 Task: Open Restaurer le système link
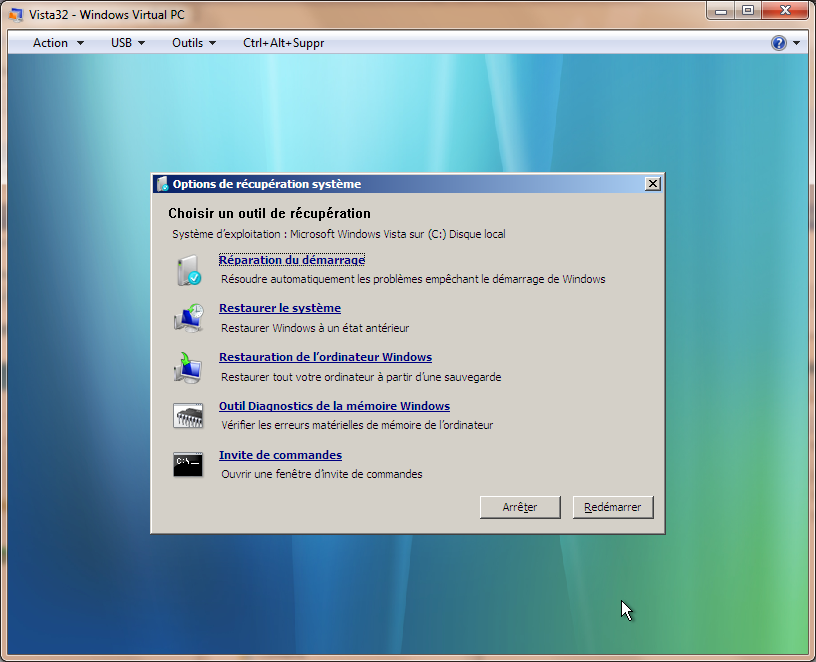pos(280,308)
